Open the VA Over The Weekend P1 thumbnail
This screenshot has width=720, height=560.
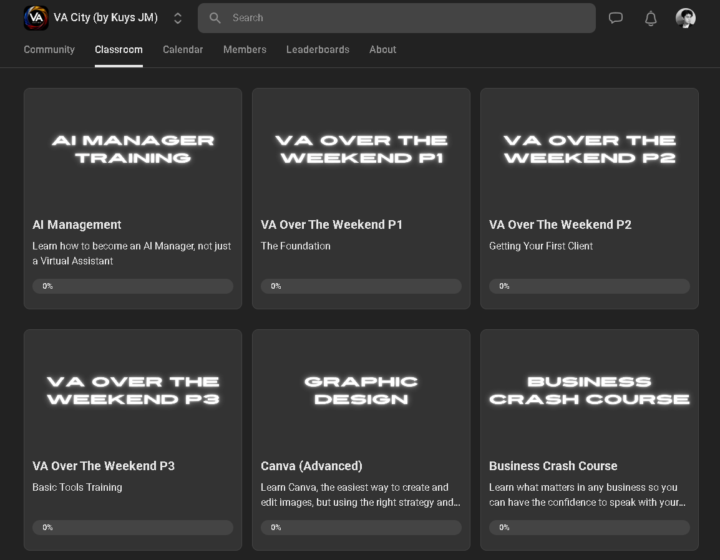click(361, 149)
